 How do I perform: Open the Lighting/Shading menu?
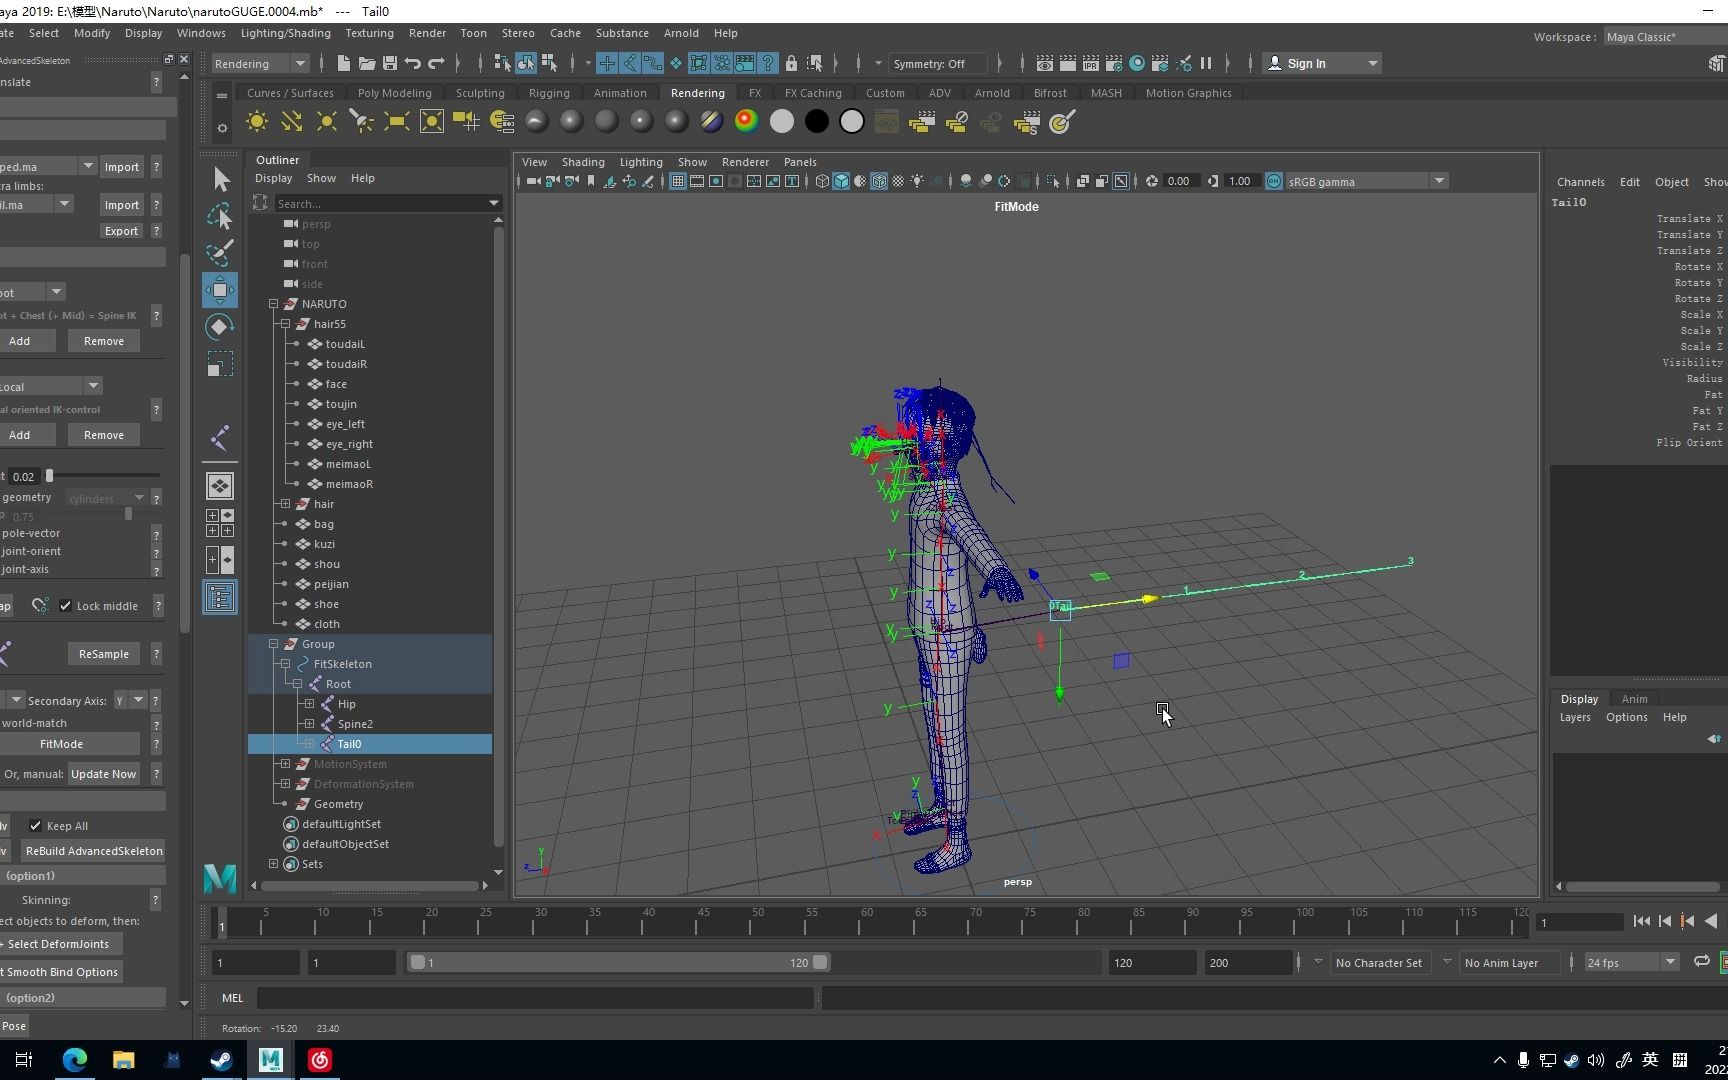pos(285,33)
